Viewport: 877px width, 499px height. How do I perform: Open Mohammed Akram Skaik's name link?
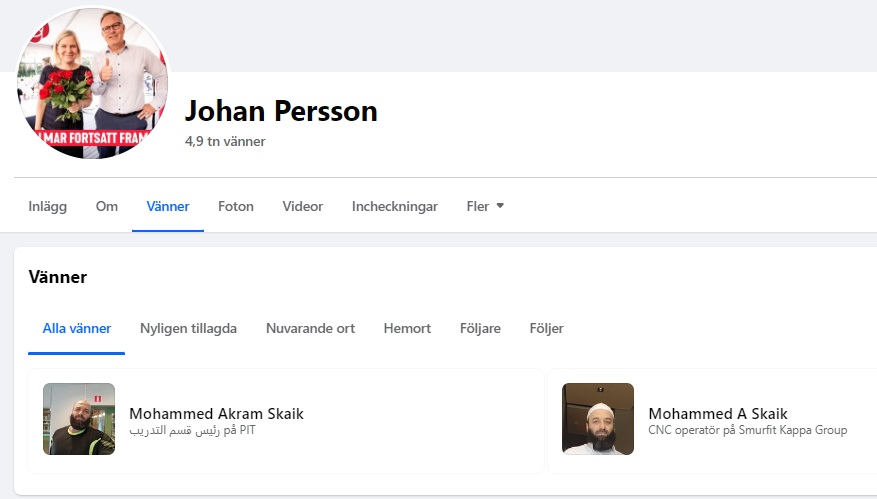216,413
